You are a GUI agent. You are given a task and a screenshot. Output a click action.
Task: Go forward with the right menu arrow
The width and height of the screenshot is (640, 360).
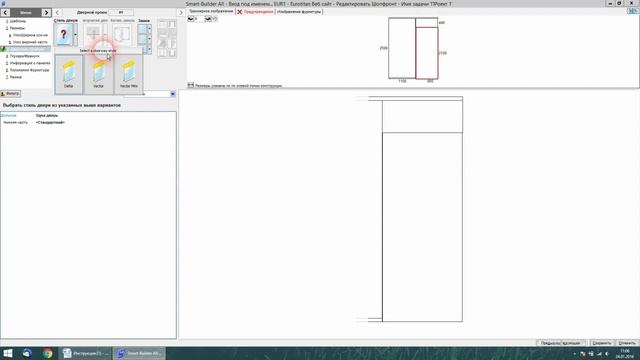coord(46,13)
